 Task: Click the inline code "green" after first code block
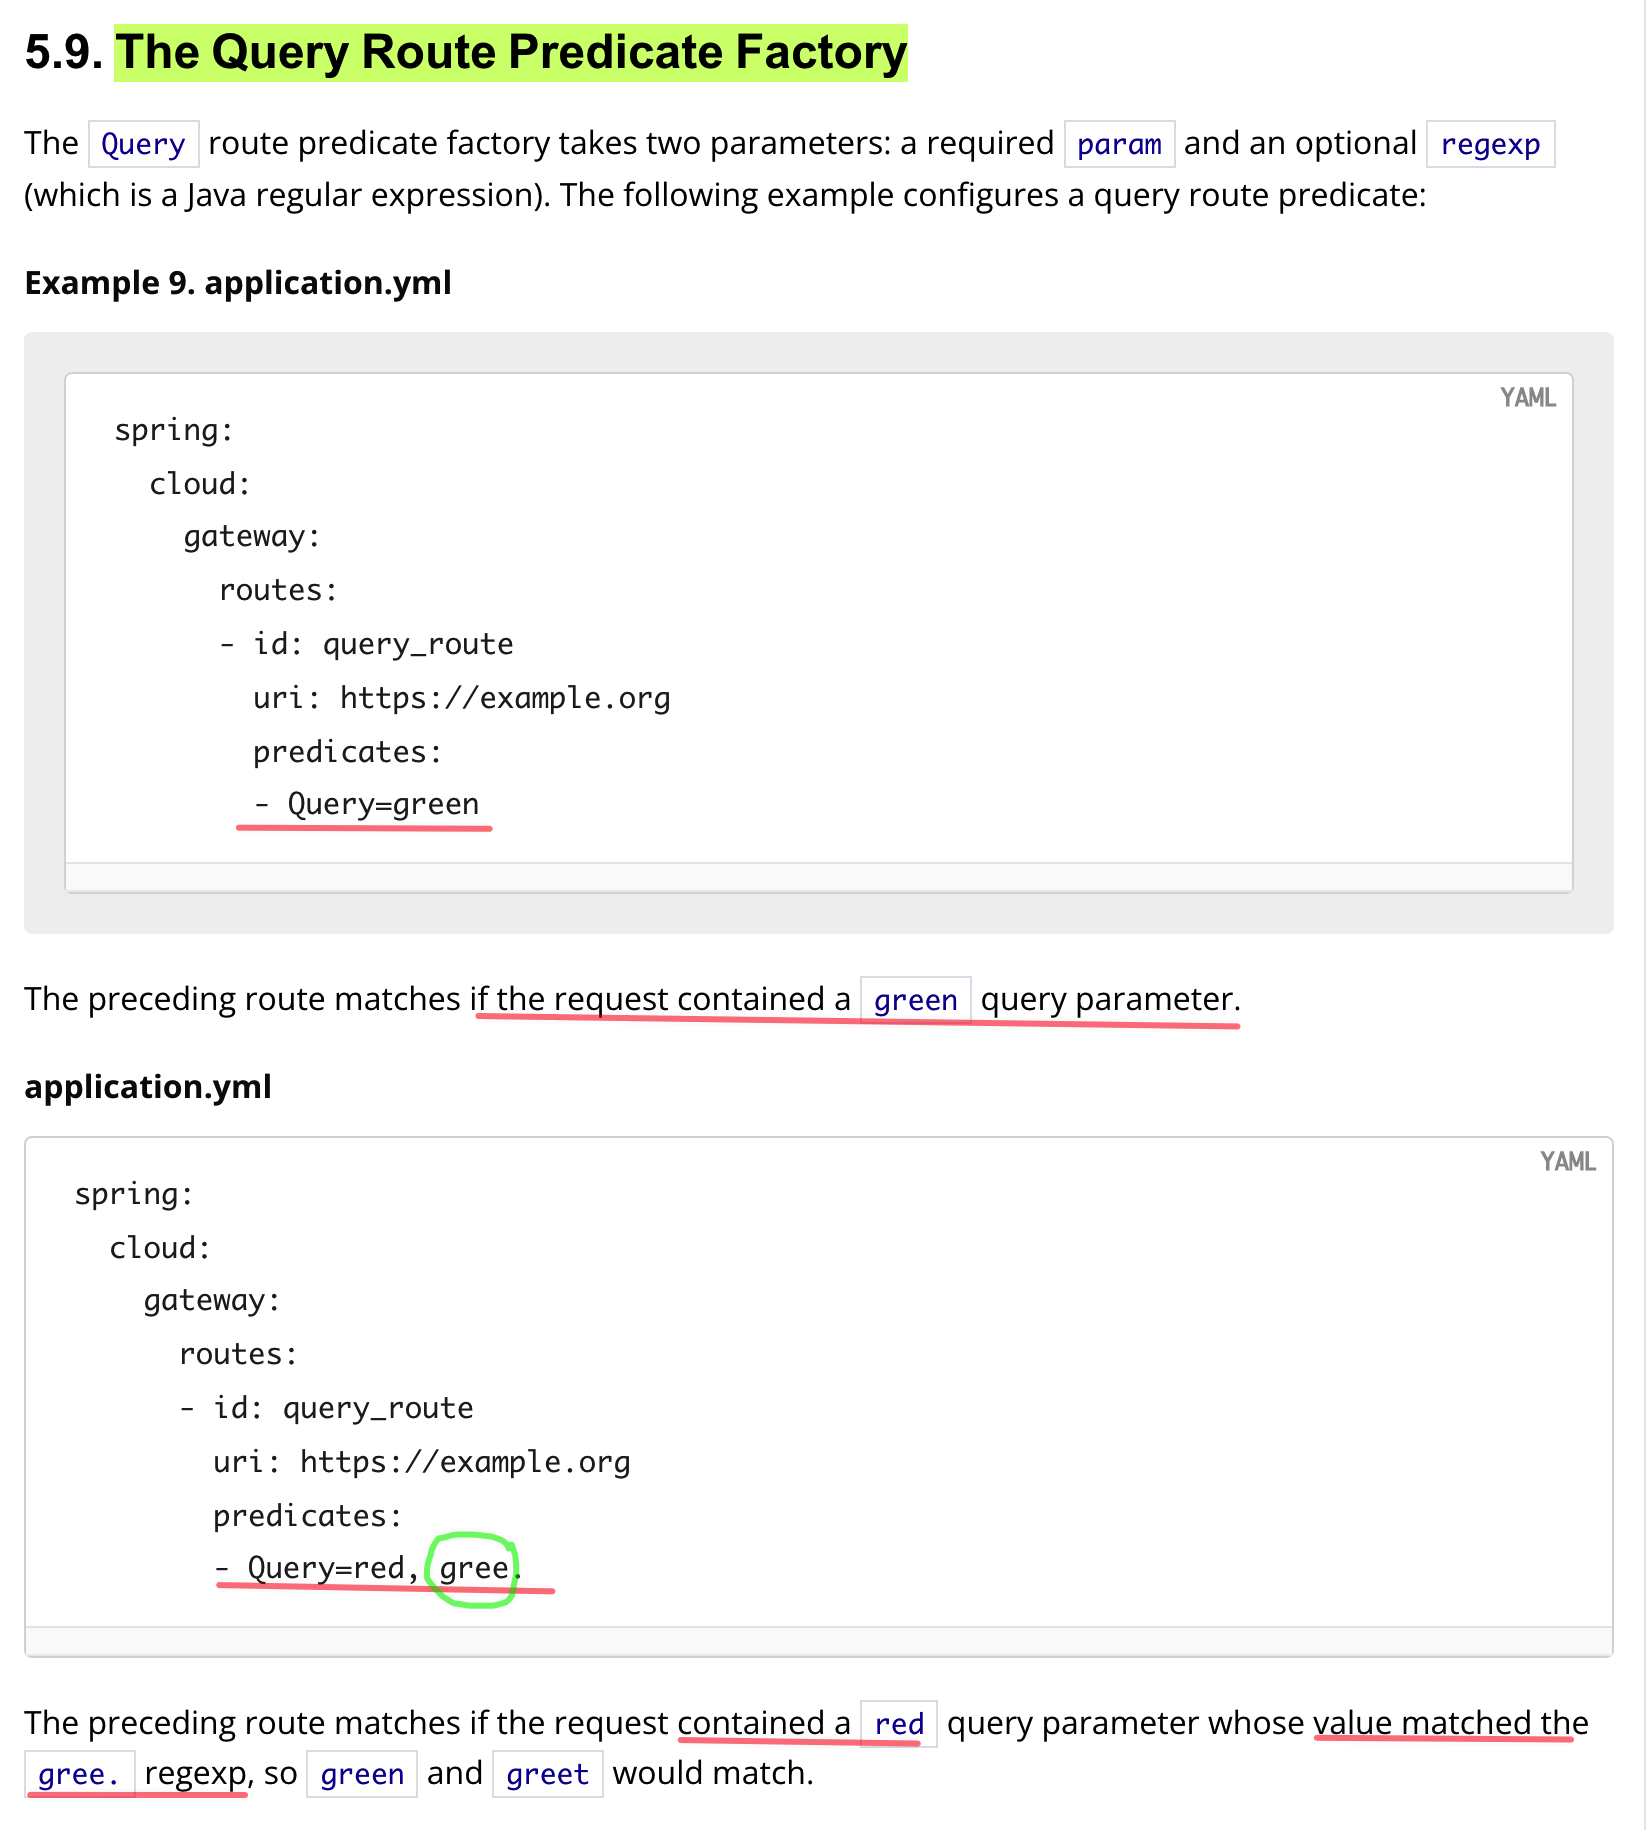click(x=915, y=1000)
